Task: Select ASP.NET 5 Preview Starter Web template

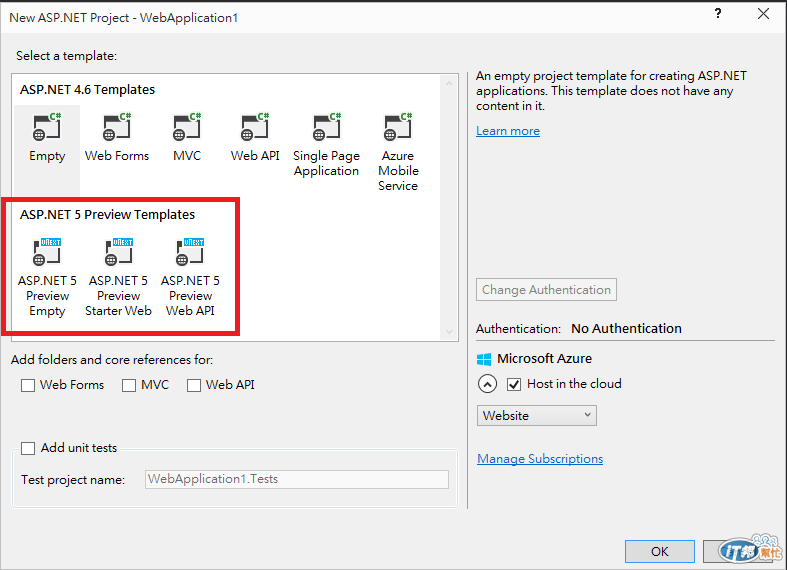Action: click(x=118, y=277)
